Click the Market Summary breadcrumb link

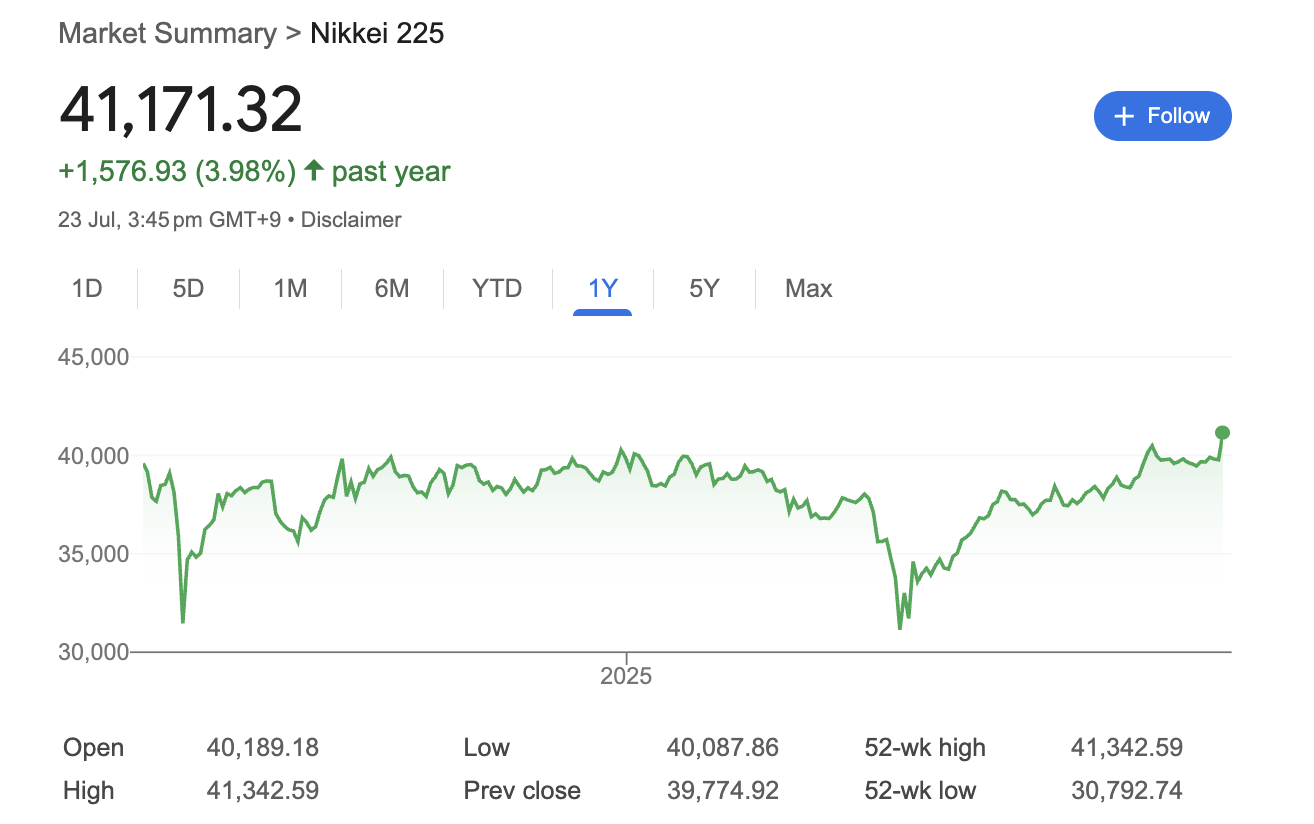167,33
